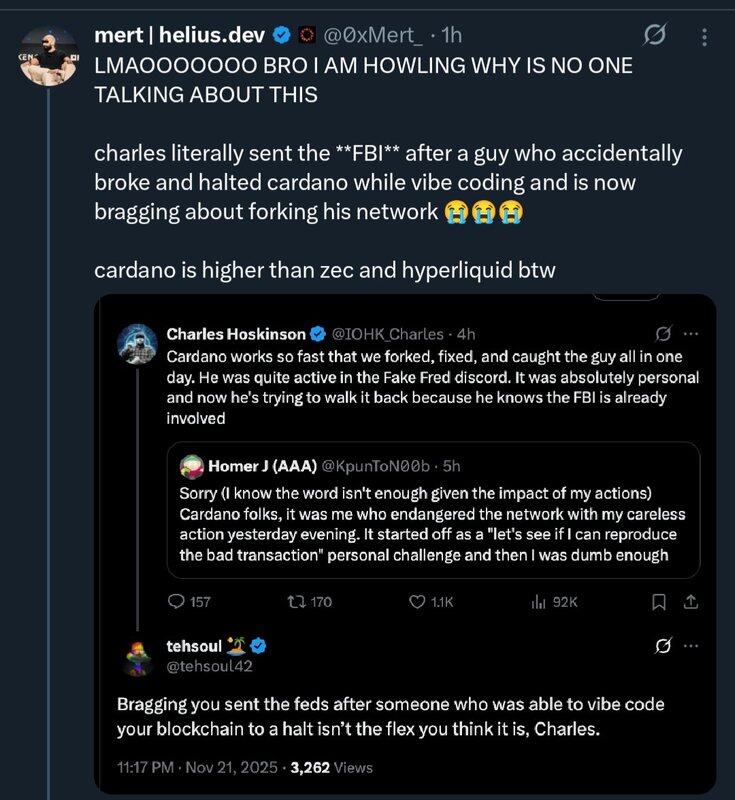Bookmark Charles Hoskinson's tweet
Screen dimensions: 735x800
coord(659,601)
